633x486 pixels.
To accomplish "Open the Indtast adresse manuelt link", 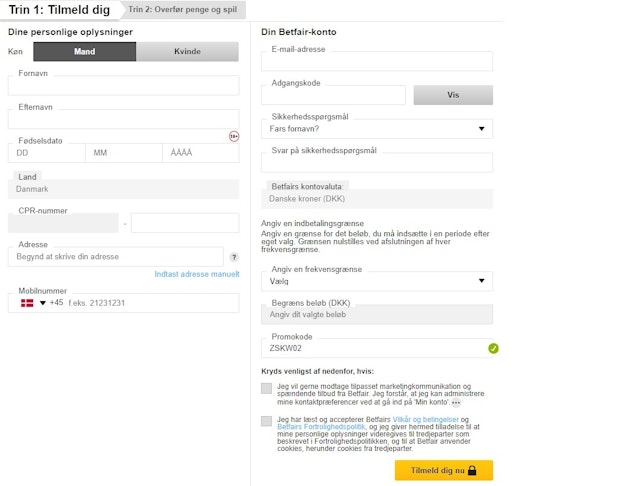I will pos(197,274).
